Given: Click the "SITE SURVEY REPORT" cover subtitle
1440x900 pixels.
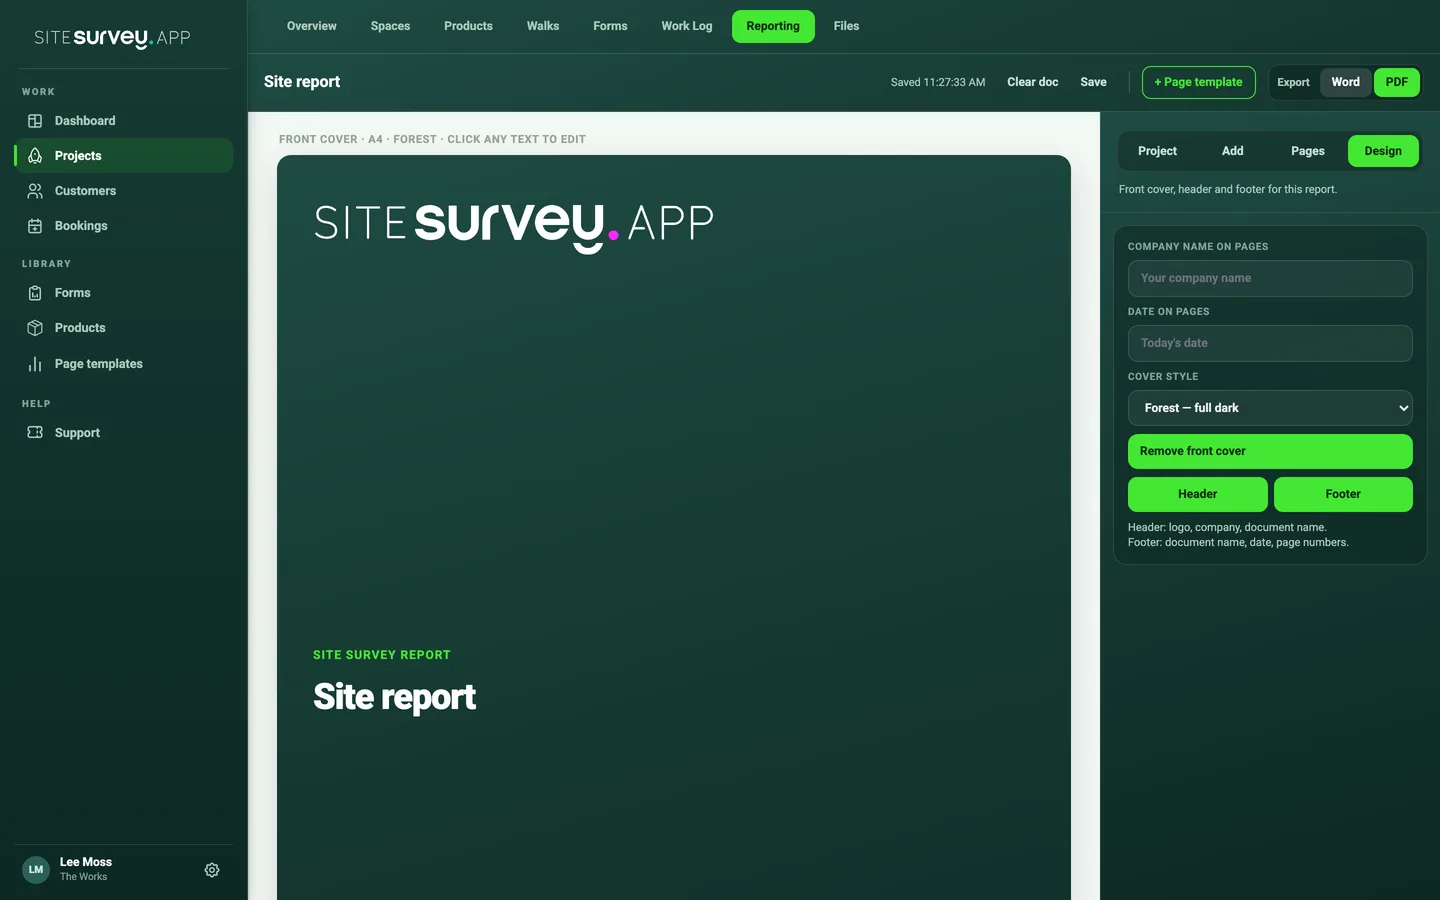Looking at the screenshot, I should coord(382,655).
